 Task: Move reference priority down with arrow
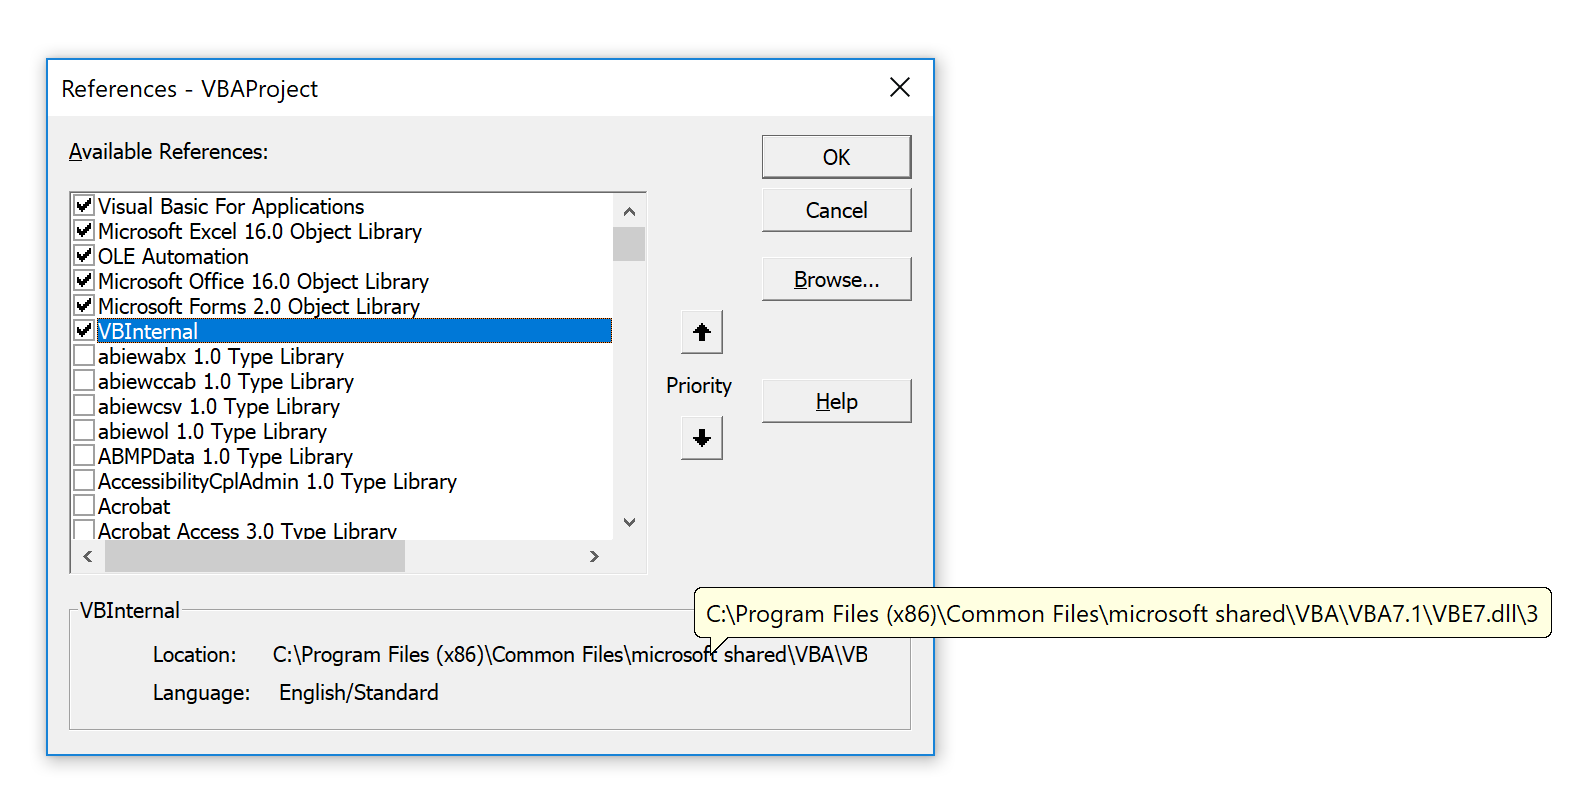[x=702, y=438]
